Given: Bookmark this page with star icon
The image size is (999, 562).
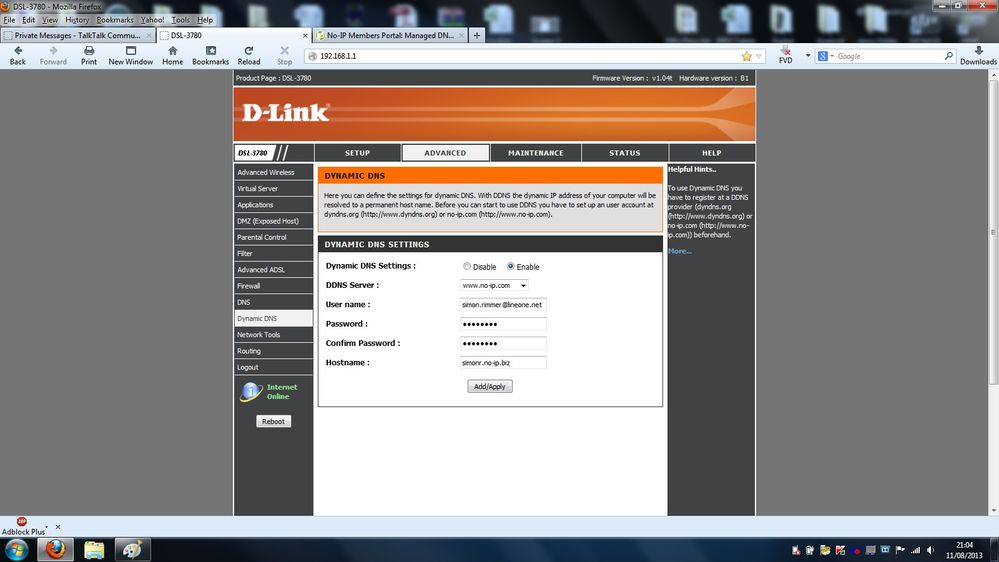Looking at the screenshot, I should pos(746,56).
